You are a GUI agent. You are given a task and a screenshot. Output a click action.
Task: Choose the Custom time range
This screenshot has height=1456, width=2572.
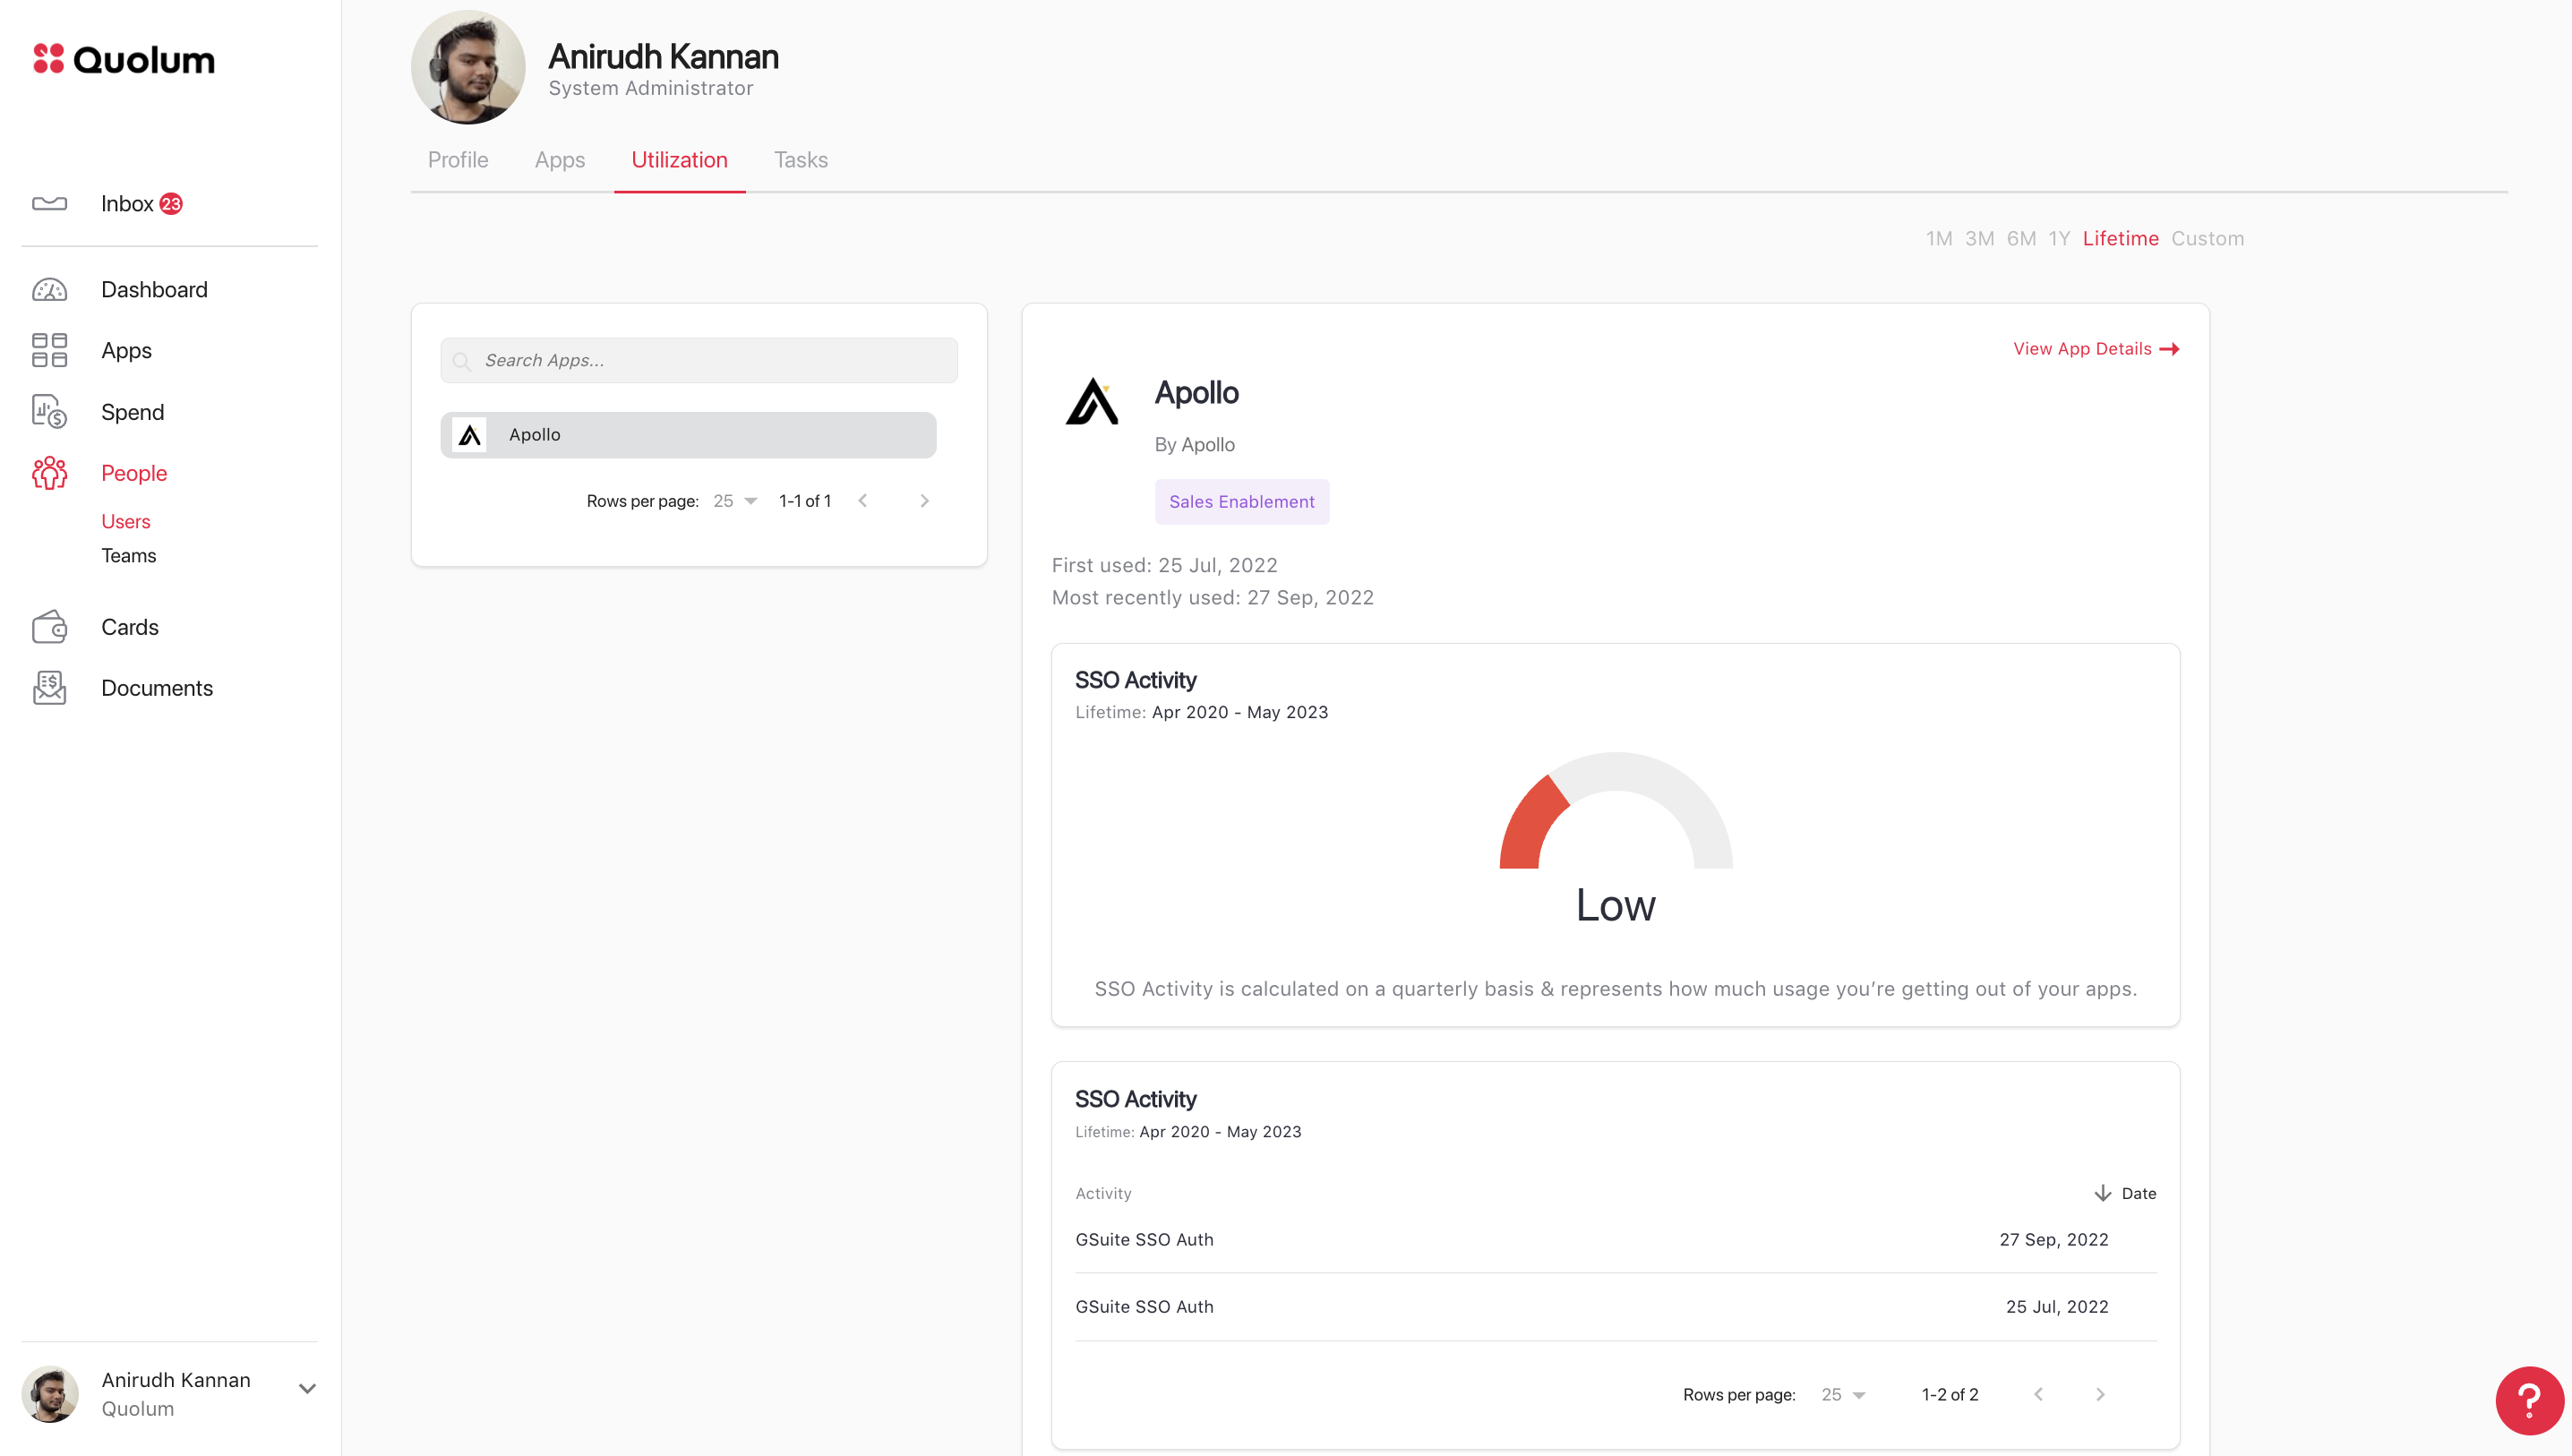[2207, 239]
